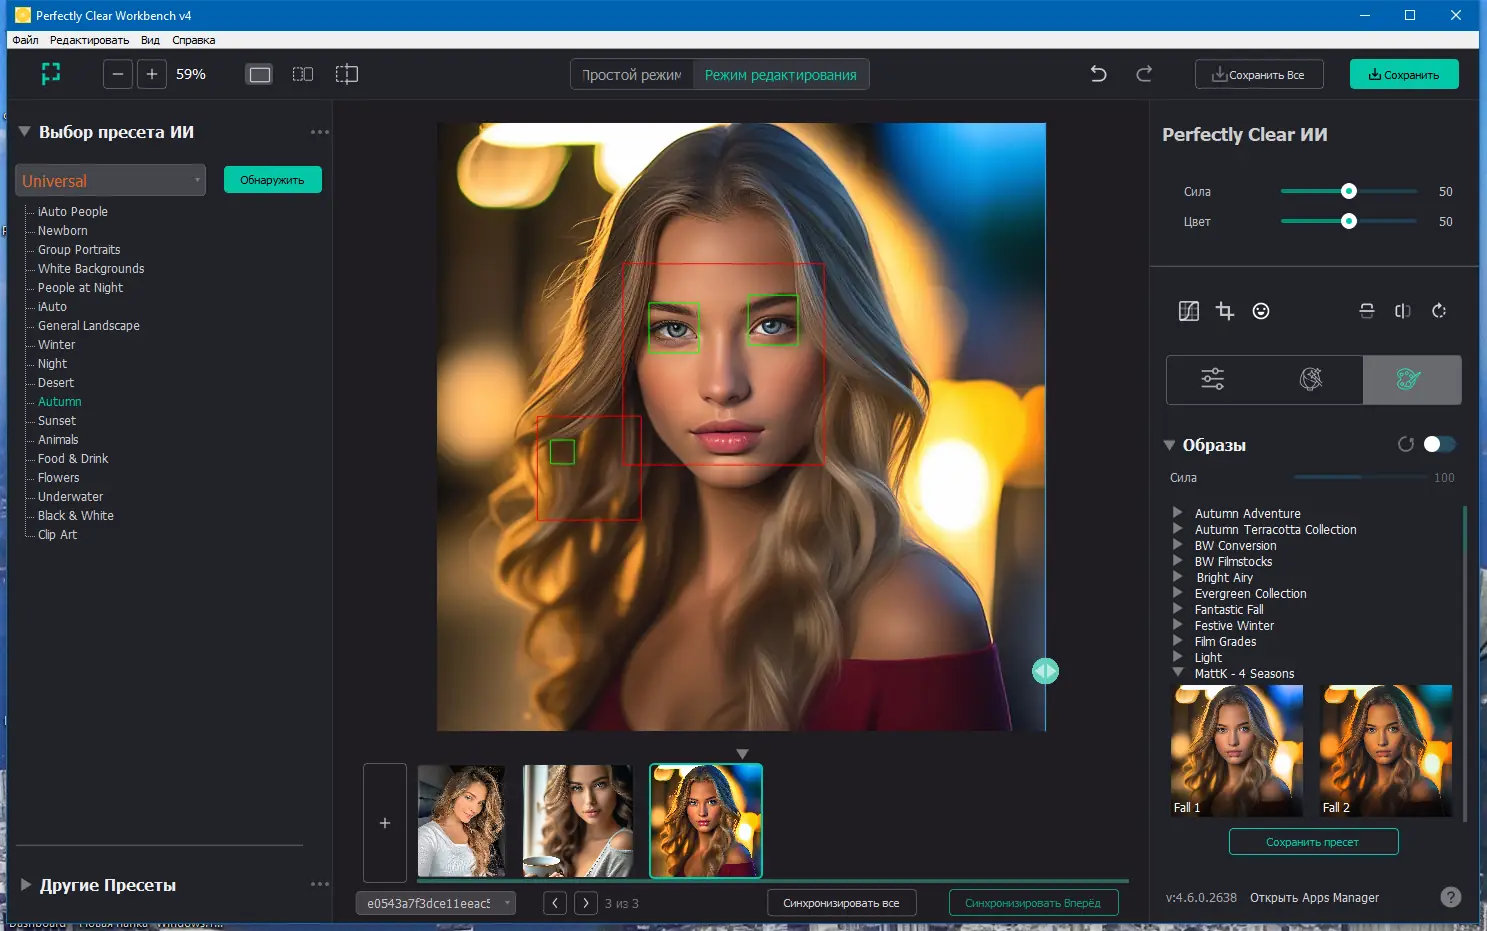Click the Сохранить Все button
Screen dimensions: 1487x931
click(1259, 75)
